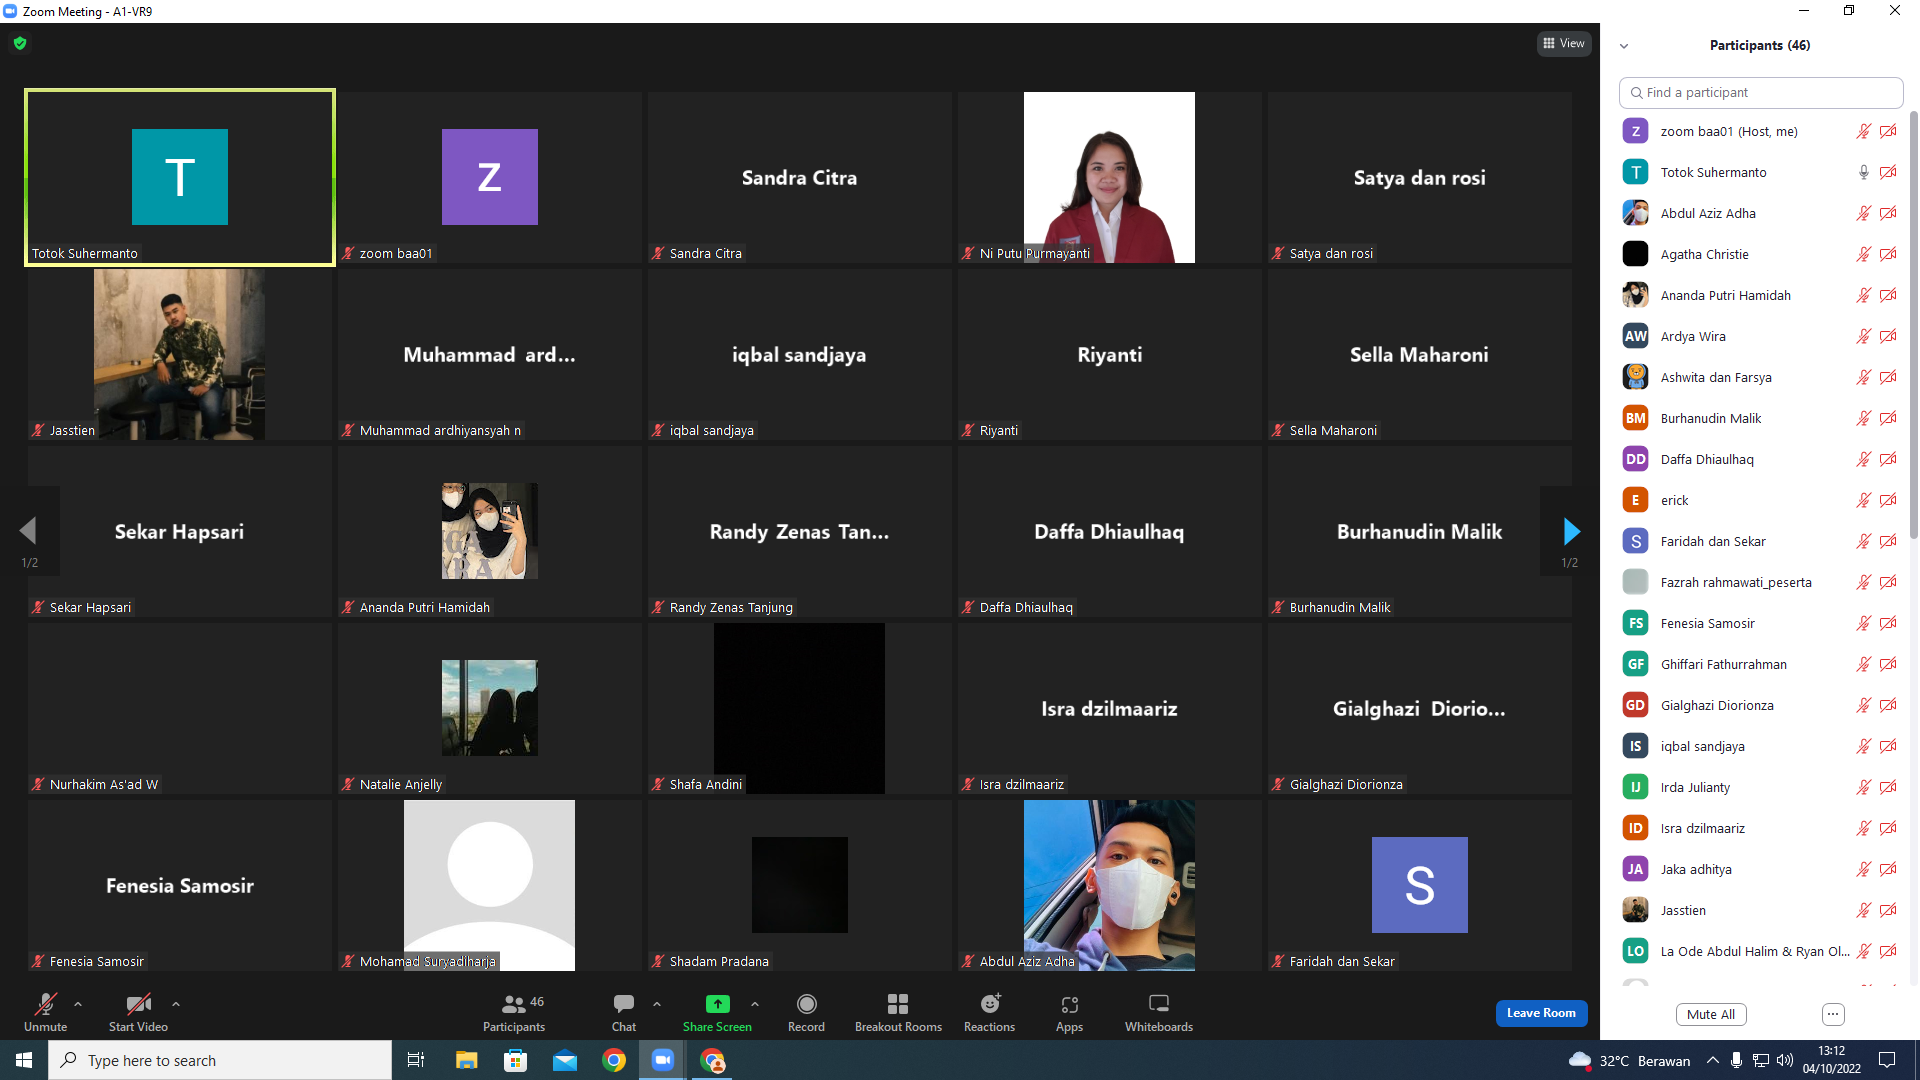
Task: Start Share Screen
Action: 717,1012
